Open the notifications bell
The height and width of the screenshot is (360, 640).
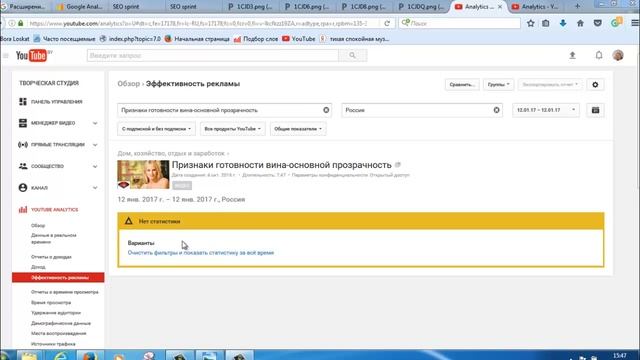coord(598,55)
